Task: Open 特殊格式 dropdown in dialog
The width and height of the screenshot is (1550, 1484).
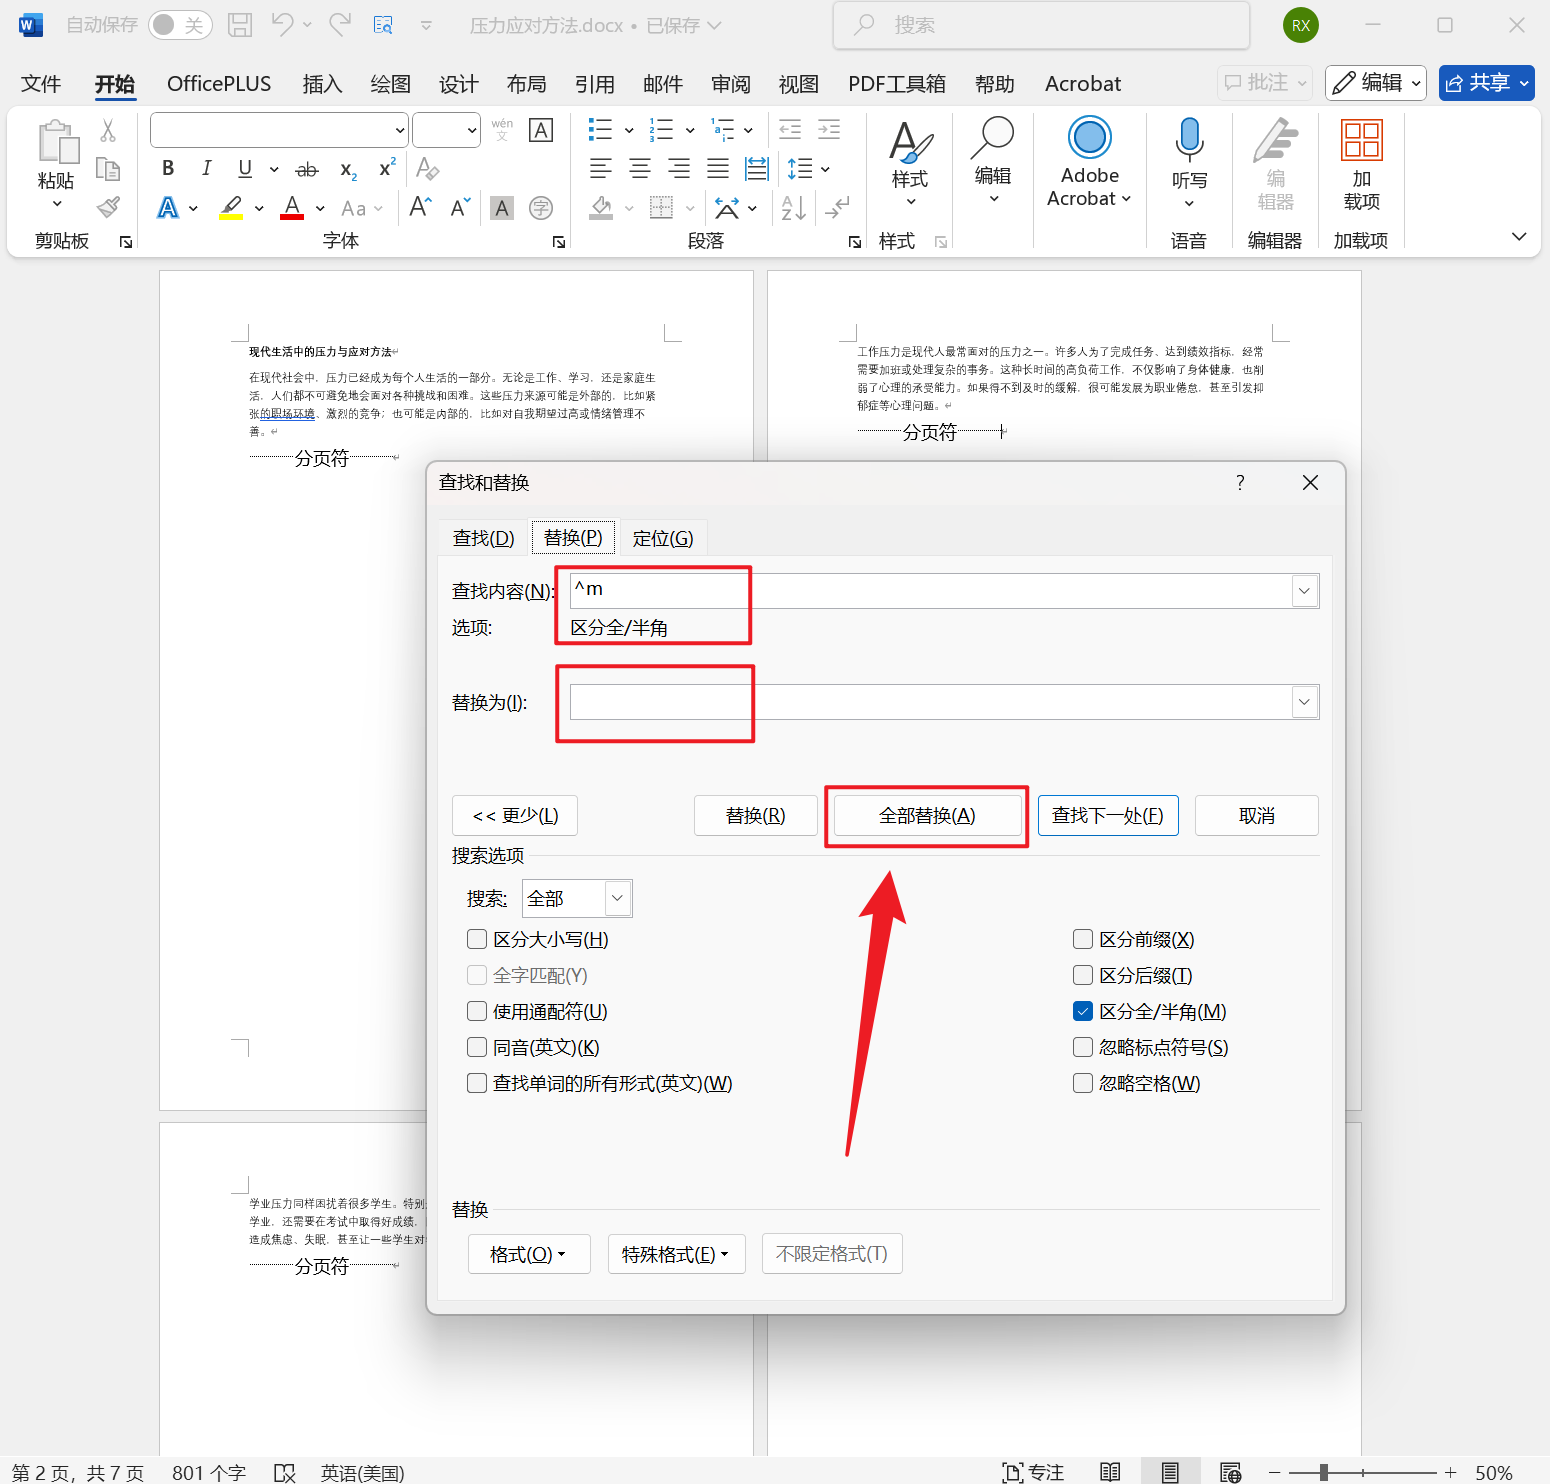Action: click(677, 1253)
